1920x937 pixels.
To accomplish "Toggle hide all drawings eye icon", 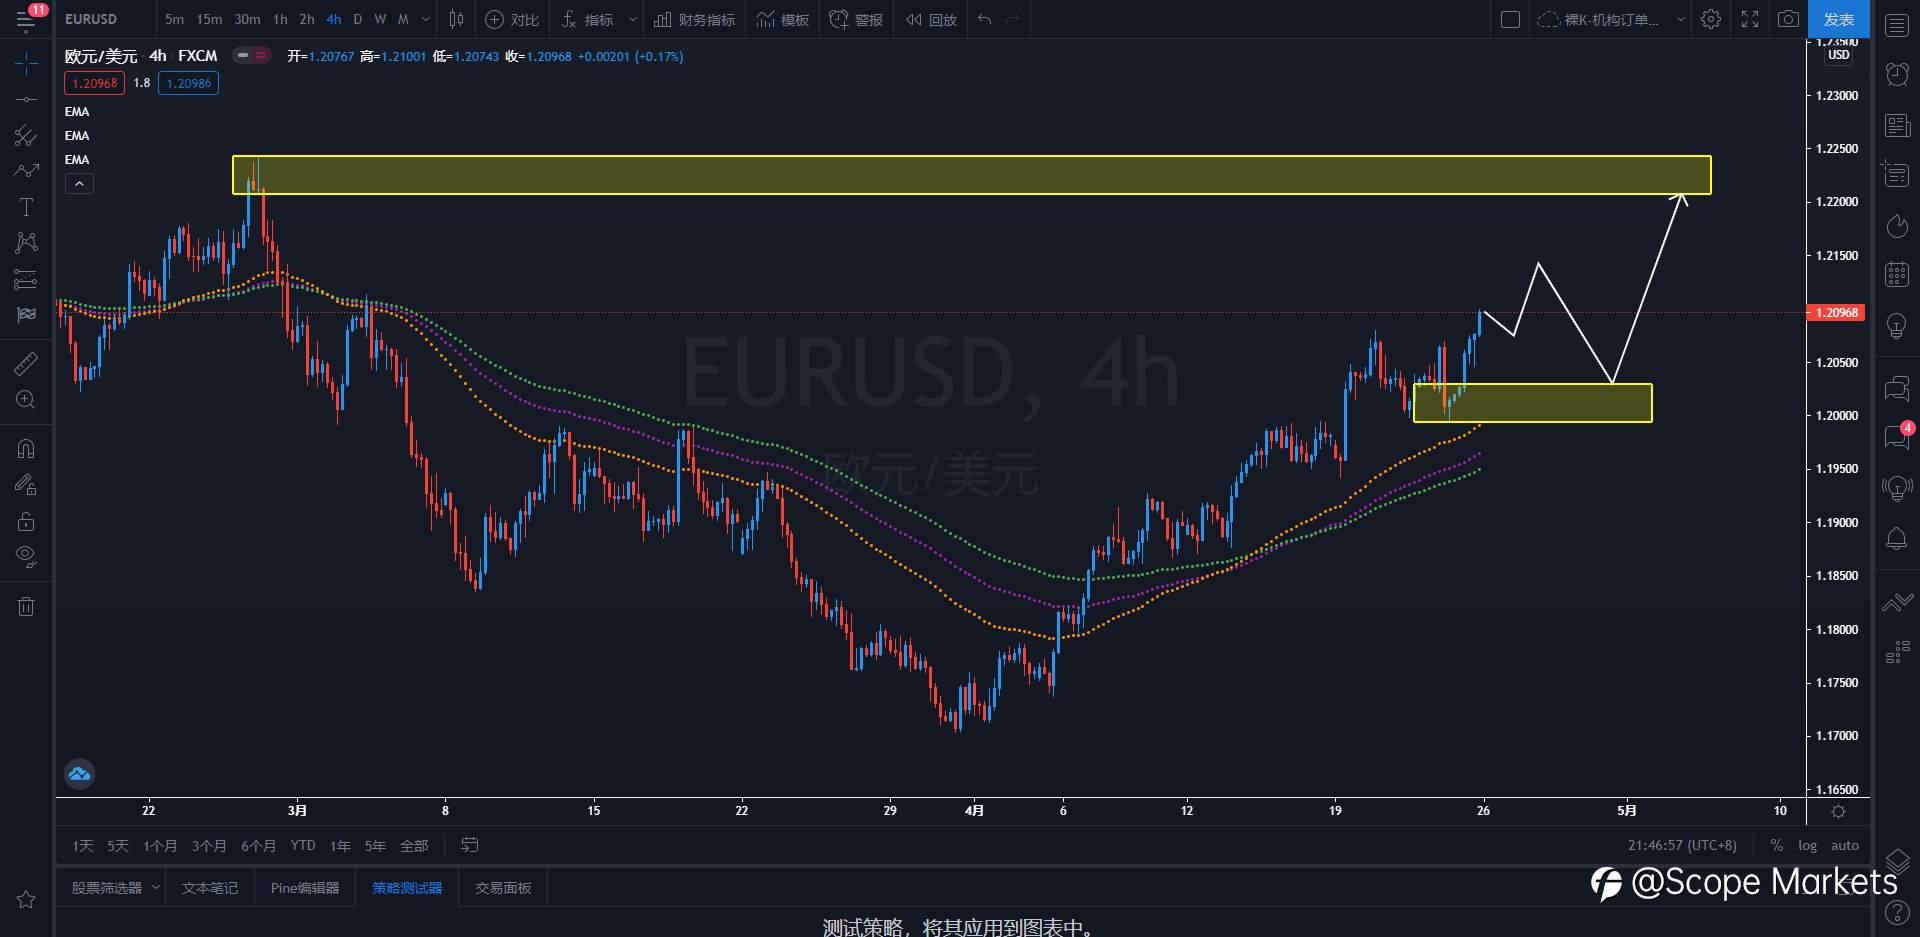I will click(x=26, y=557).
